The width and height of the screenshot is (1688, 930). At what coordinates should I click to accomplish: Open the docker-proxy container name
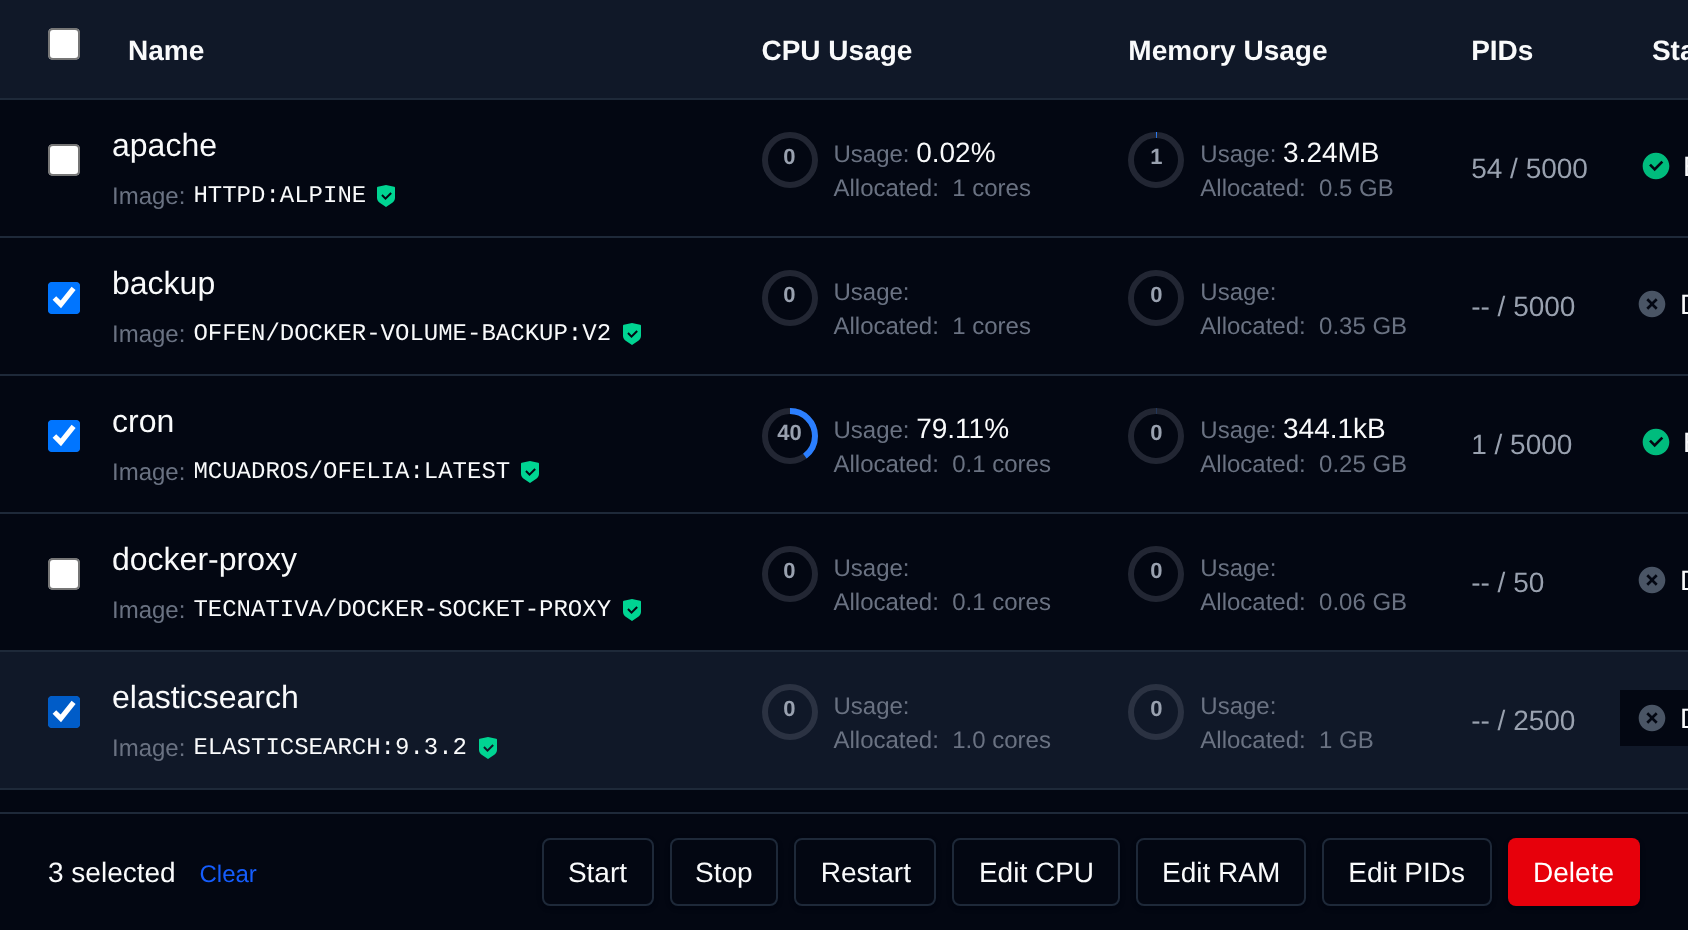pos(204,560)
